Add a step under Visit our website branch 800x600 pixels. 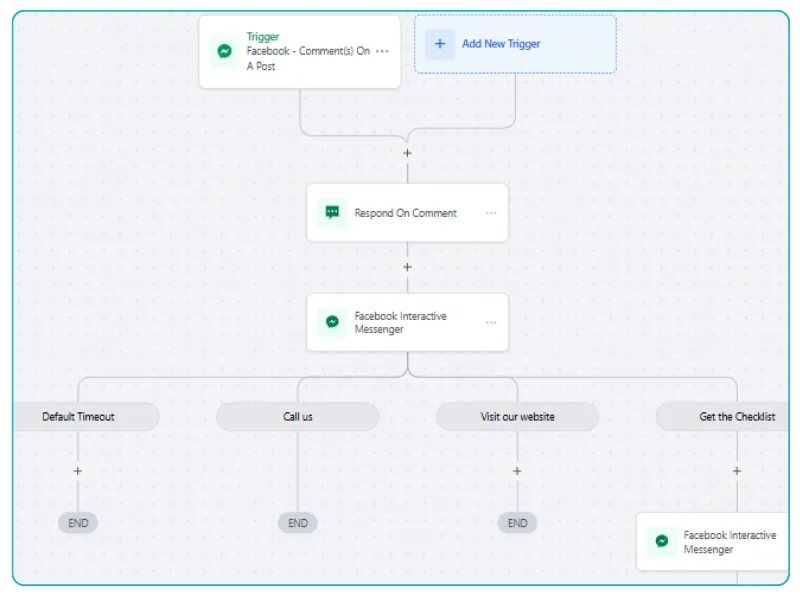517,471
